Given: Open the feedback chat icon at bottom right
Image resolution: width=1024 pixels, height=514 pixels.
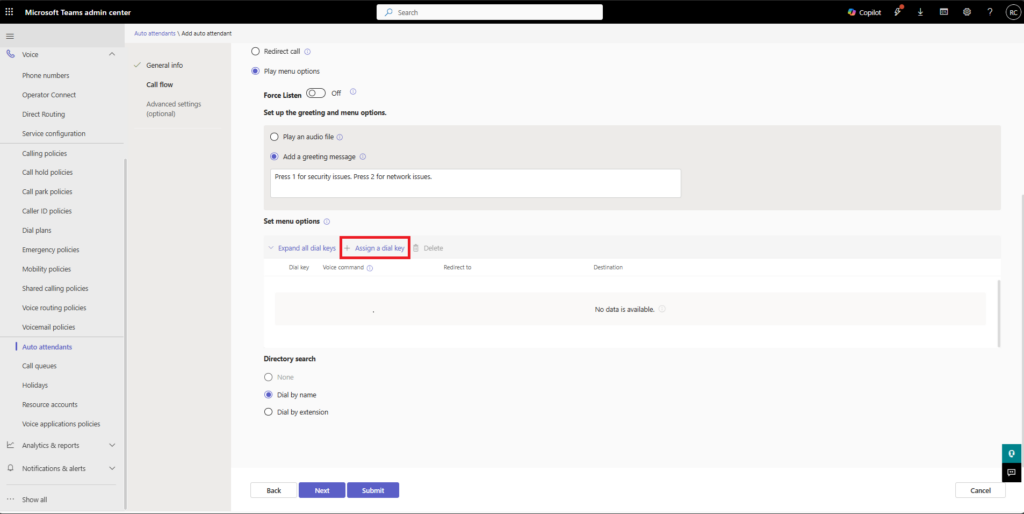Looking at the screenshot, I should tap(1012, 472).
